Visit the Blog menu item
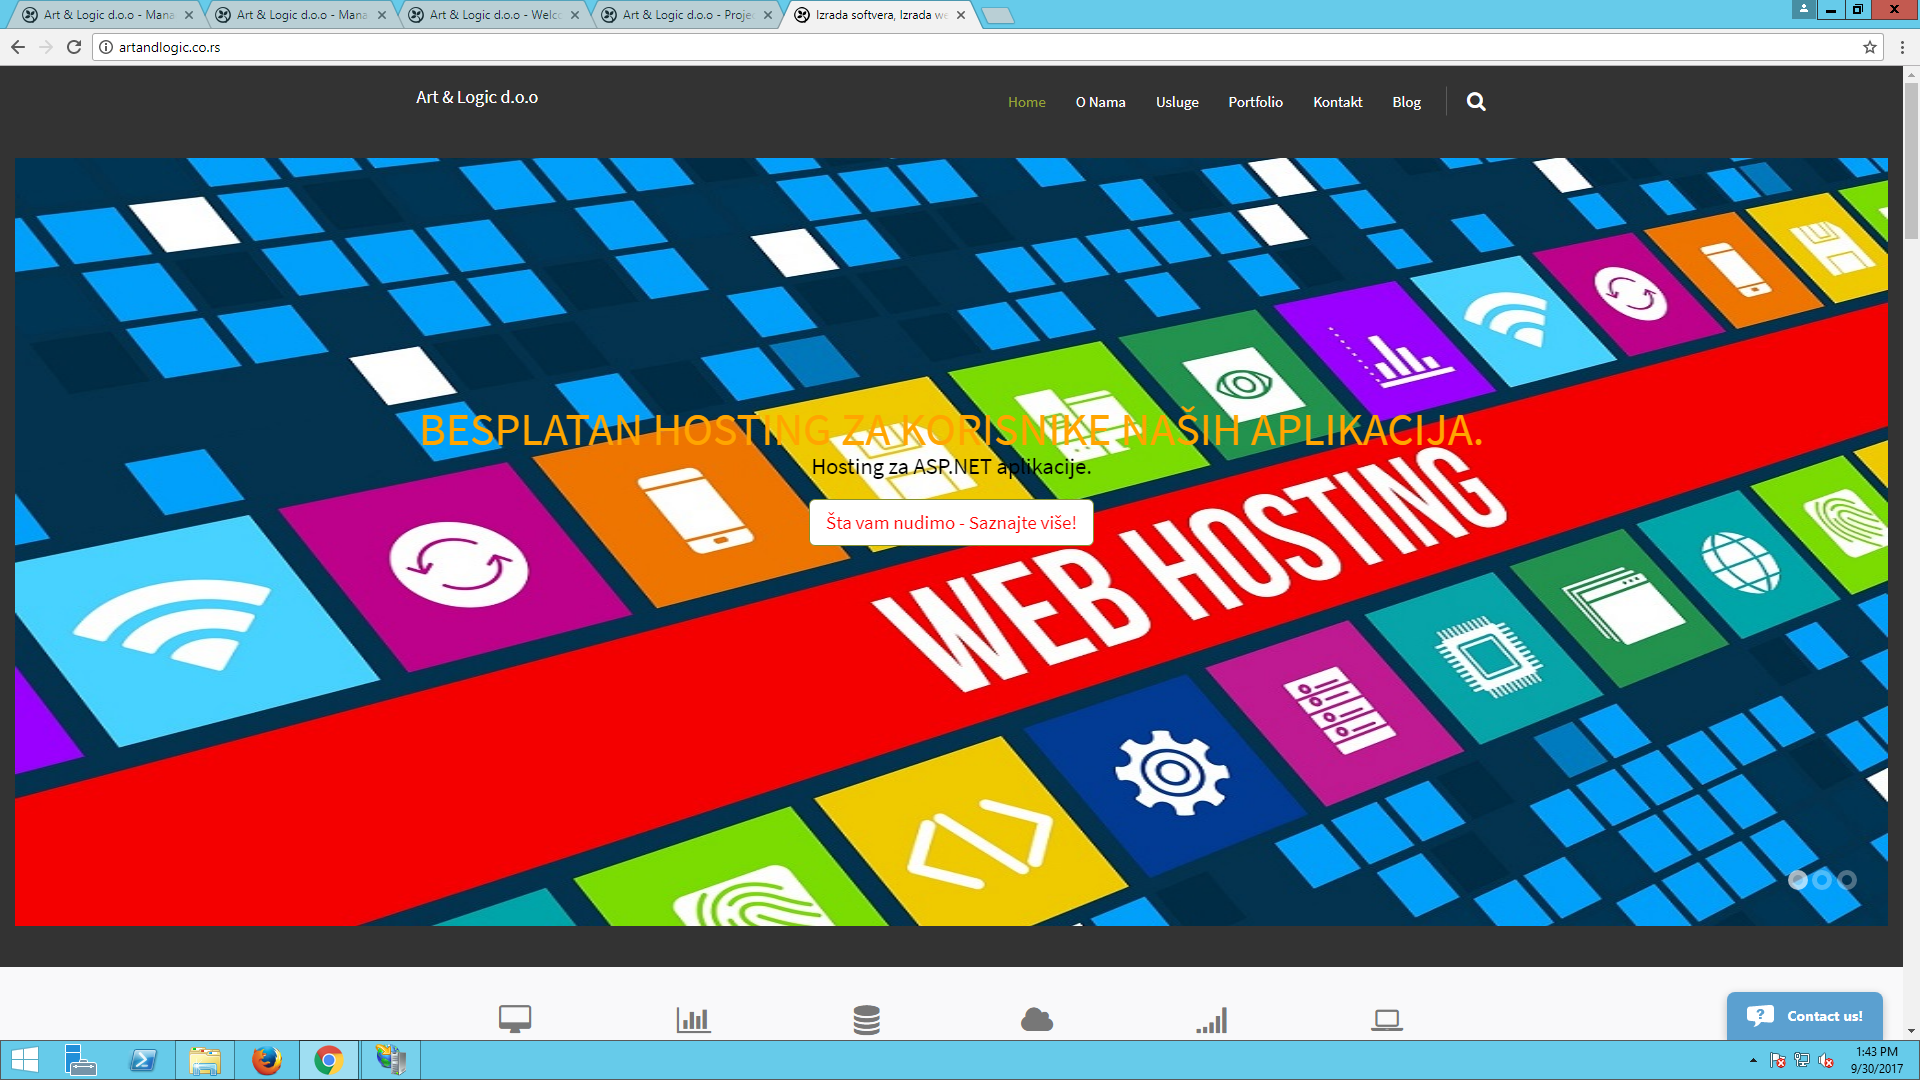The width and height of the screenshot is (1920, 1080). coord(1406,102)
